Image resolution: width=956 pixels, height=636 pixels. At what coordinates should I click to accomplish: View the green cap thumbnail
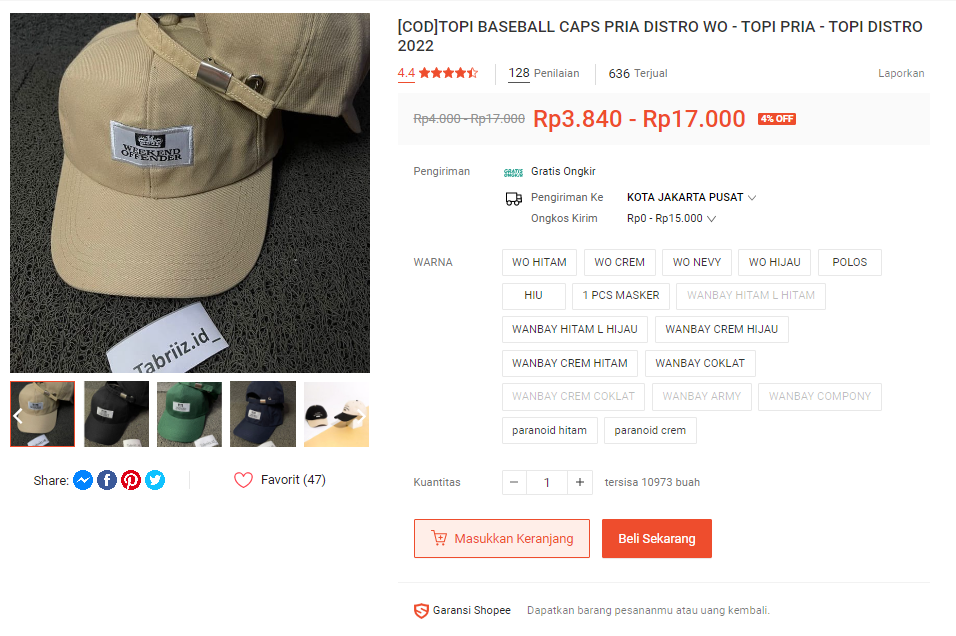[190, 414]
